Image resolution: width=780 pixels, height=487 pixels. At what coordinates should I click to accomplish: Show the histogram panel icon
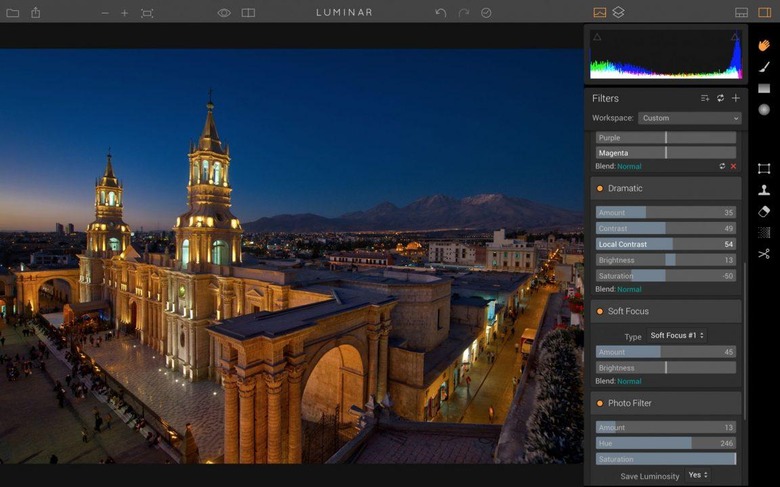599,13
